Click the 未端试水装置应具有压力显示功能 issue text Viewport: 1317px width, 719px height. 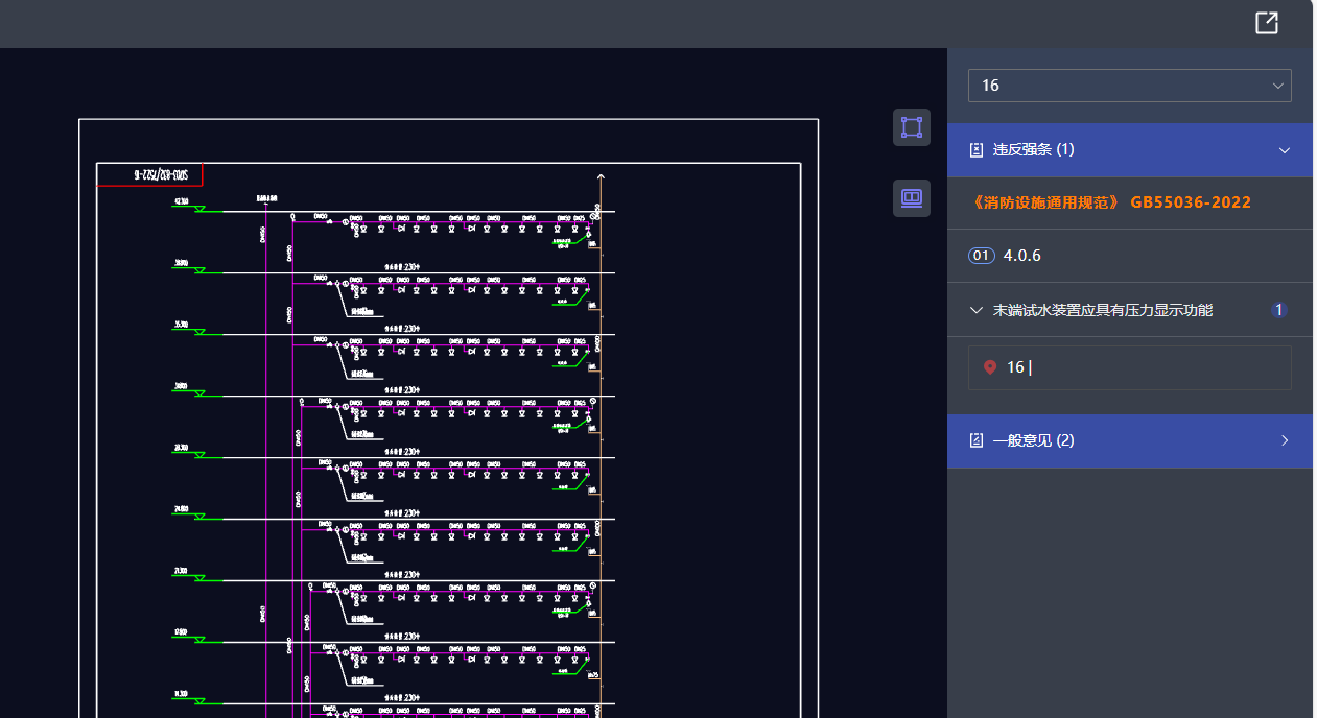(x=1102, y=311)
